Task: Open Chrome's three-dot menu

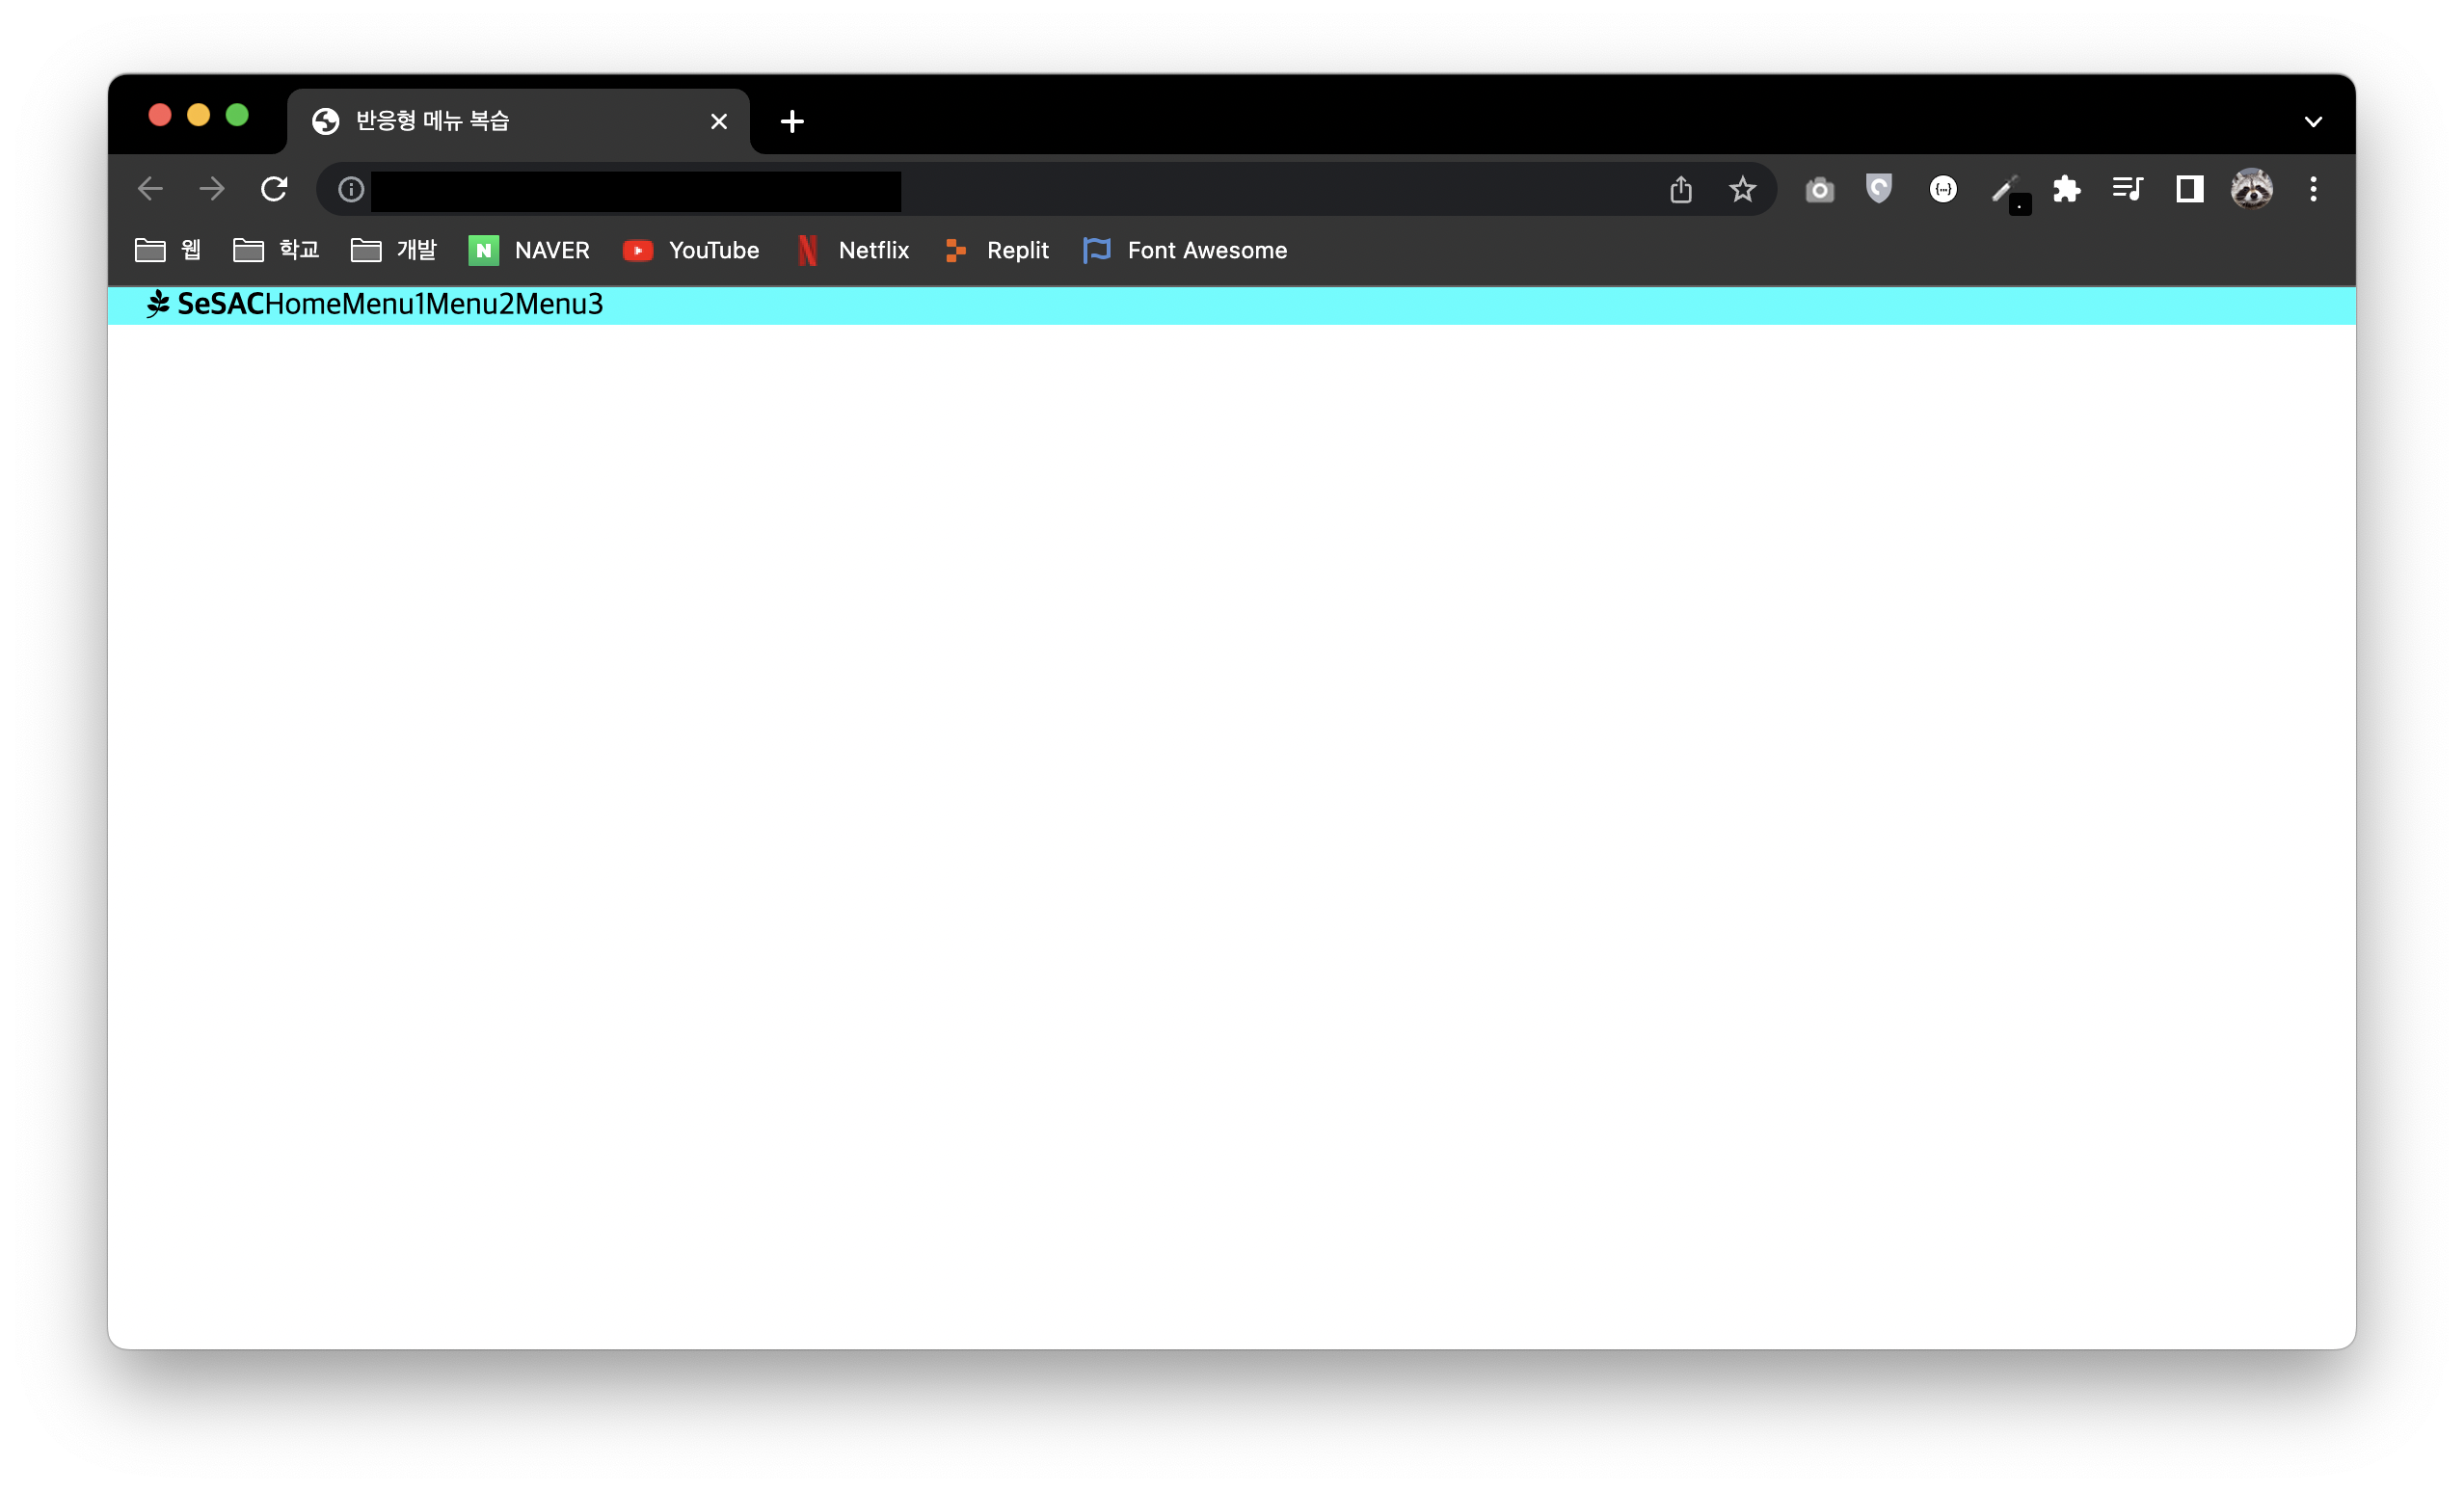Action: 2313,189
